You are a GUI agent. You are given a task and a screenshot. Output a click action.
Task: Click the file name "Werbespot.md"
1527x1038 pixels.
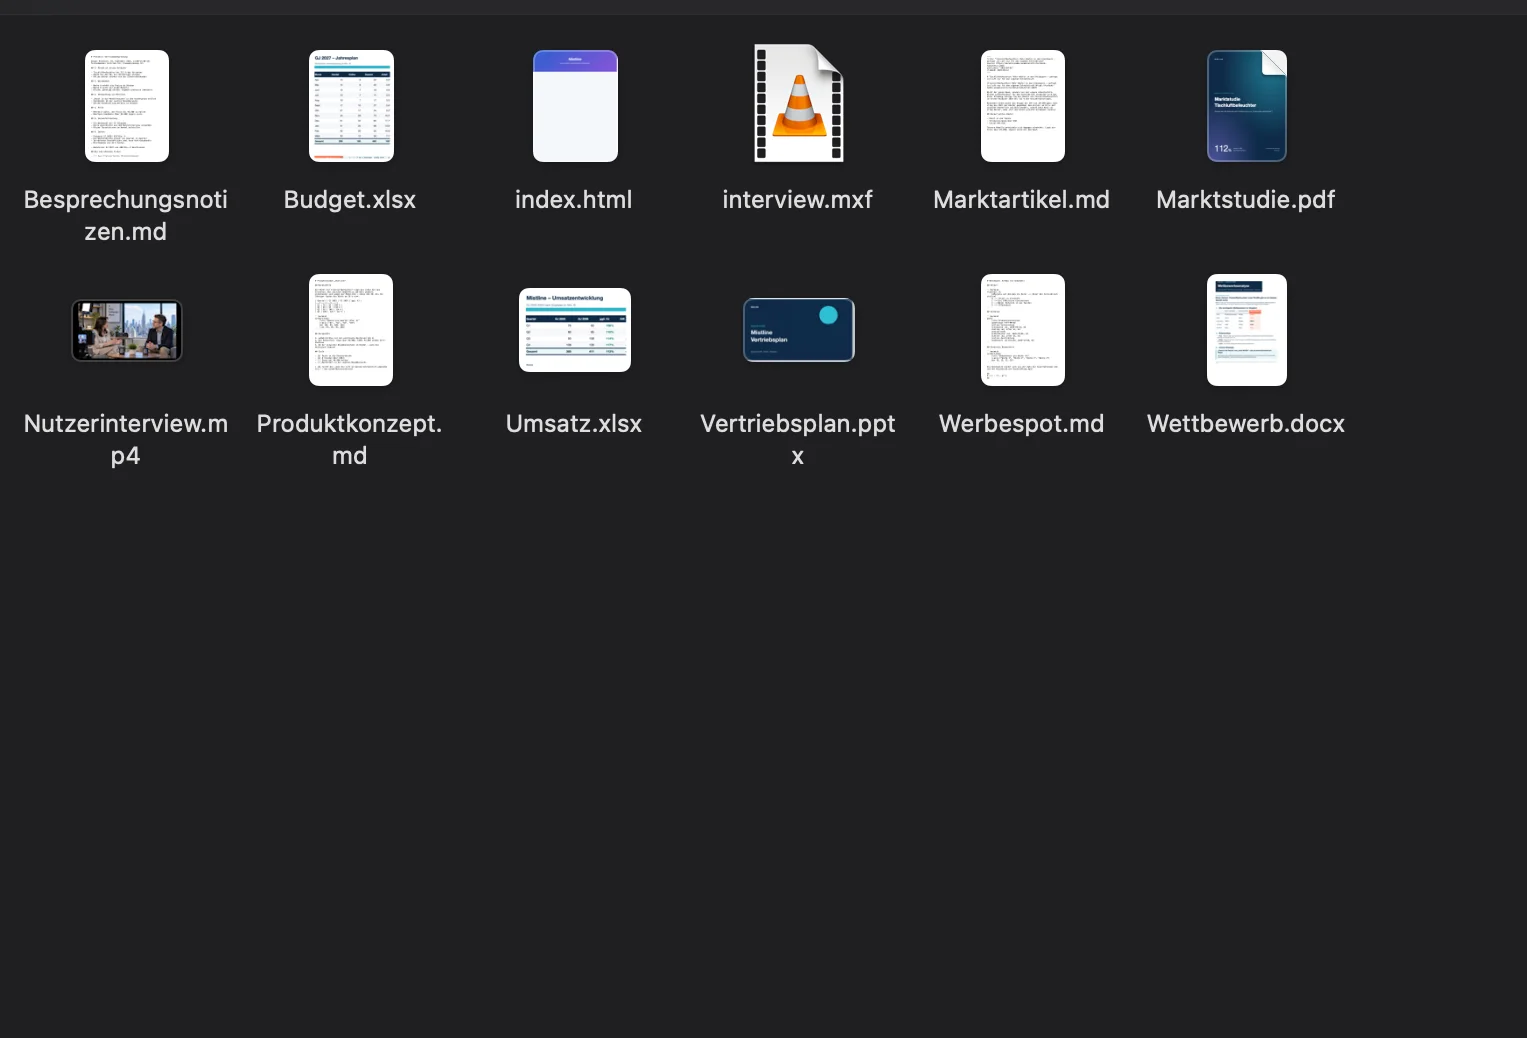tap(1022, 423)
